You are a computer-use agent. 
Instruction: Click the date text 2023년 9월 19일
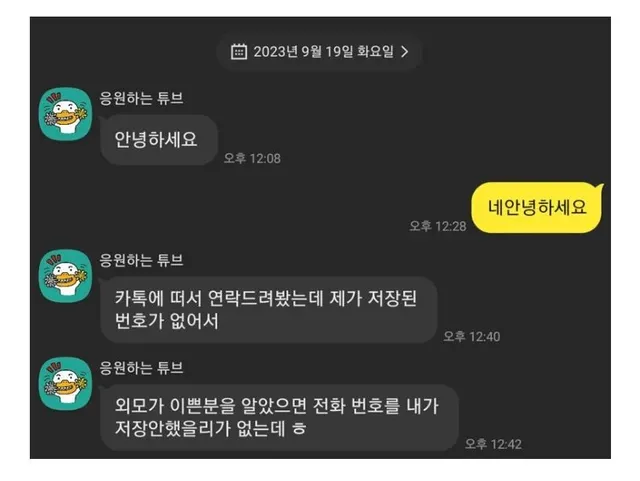[x=304, y=52]
